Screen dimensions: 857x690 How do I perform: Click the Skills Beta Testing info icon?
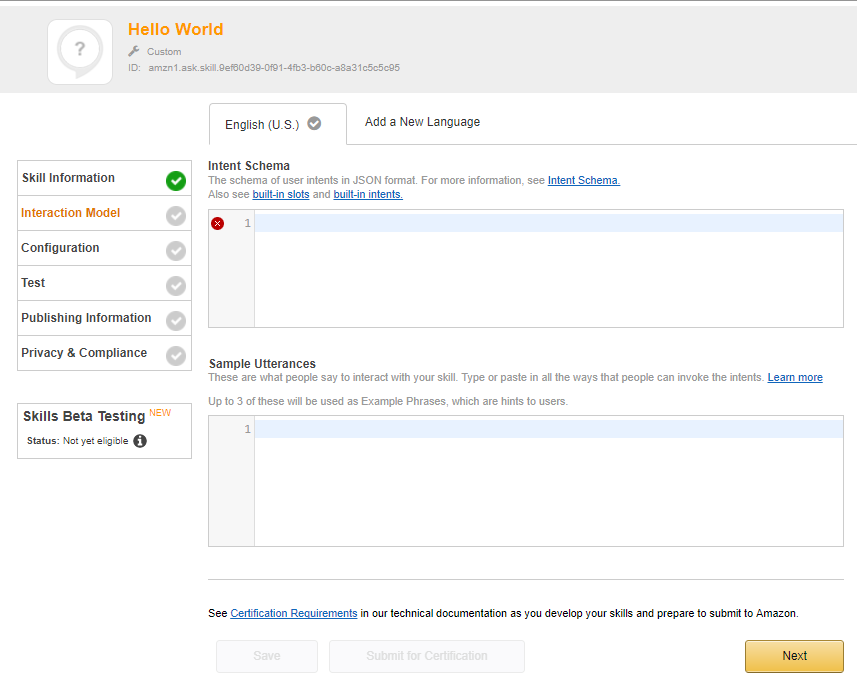pyautogui.click(x=140, y=441)
